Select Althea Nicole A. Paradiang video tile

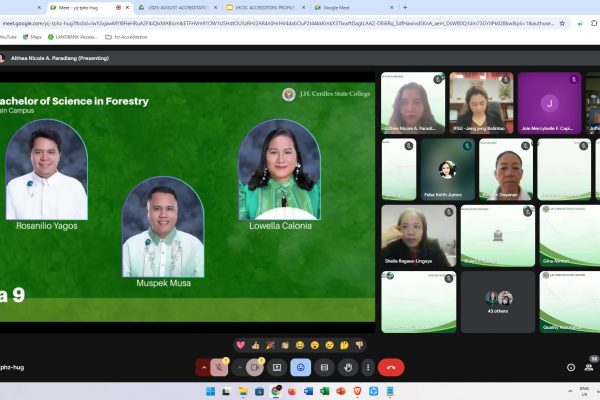pos(413,103)
